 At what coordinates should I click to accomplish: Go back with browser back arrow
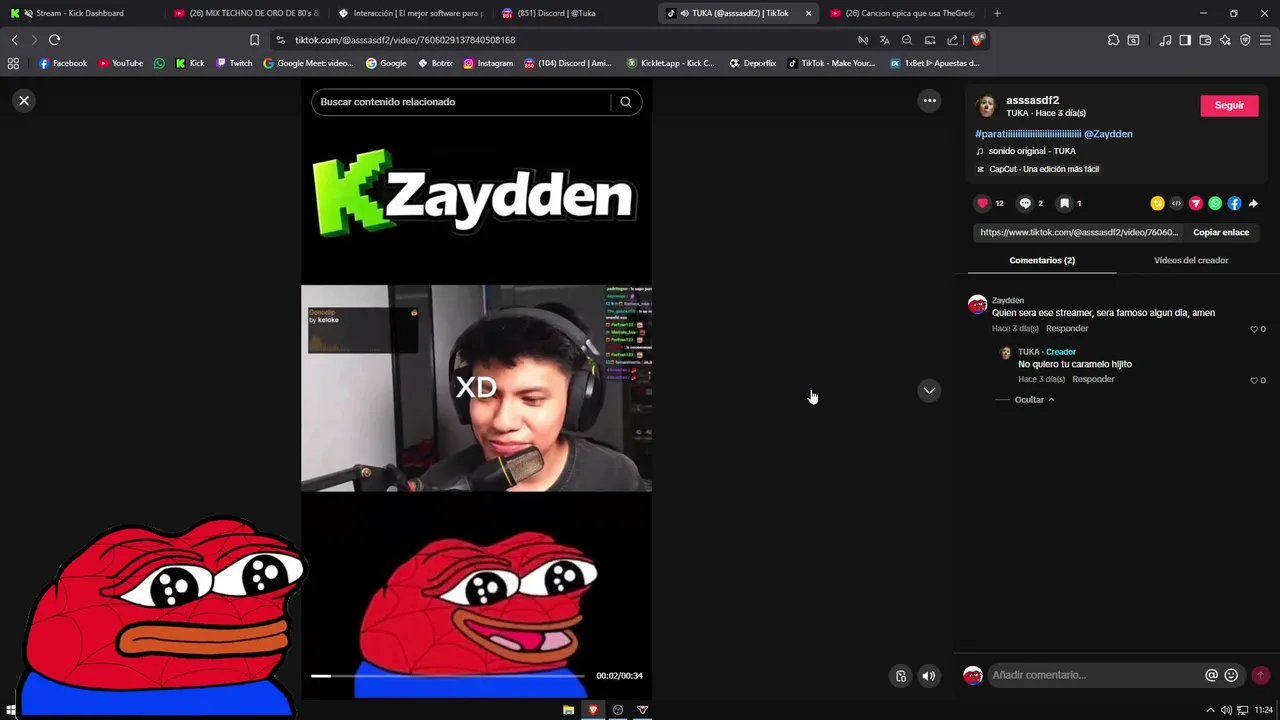(x=14, y=40)
